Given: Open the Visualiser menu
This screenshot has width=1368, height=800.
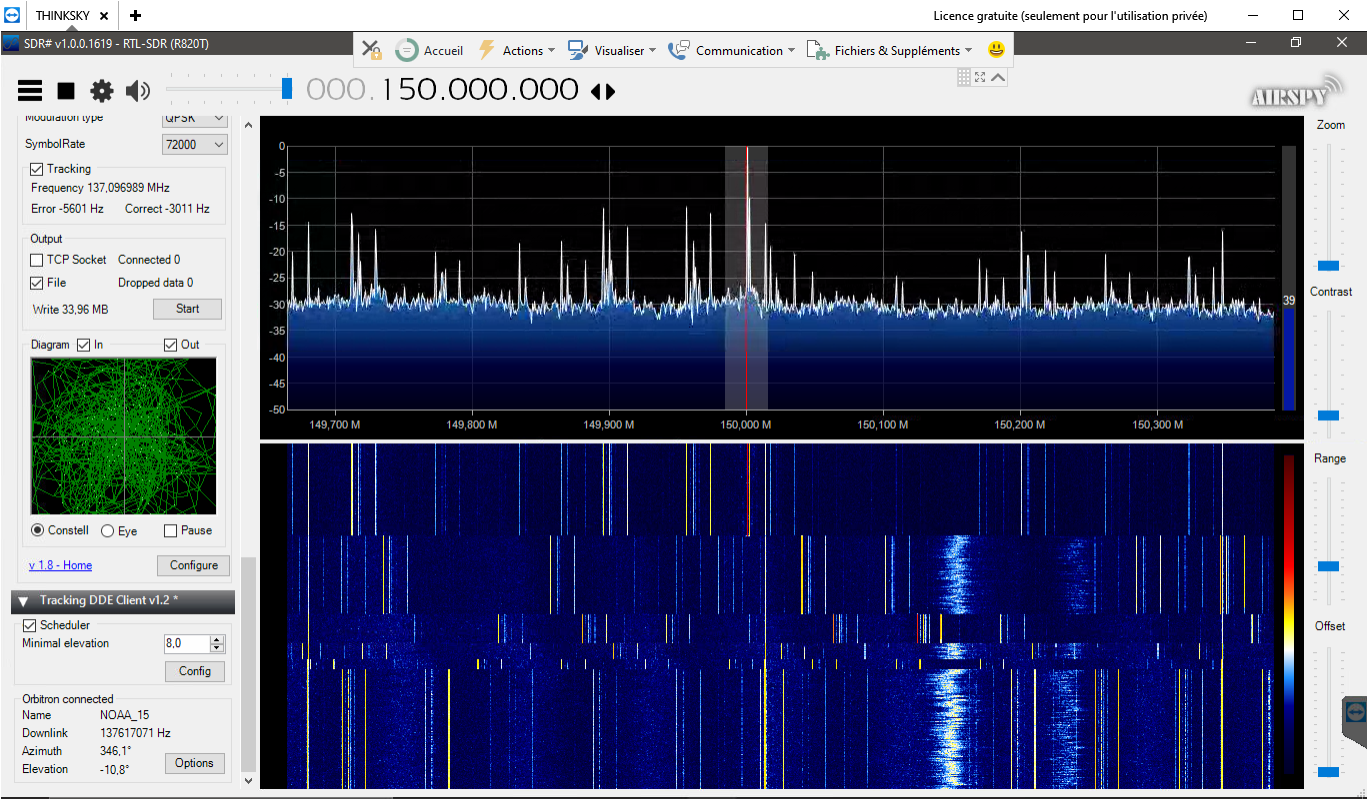Looking at the screenshot, I should click(611, 50).
